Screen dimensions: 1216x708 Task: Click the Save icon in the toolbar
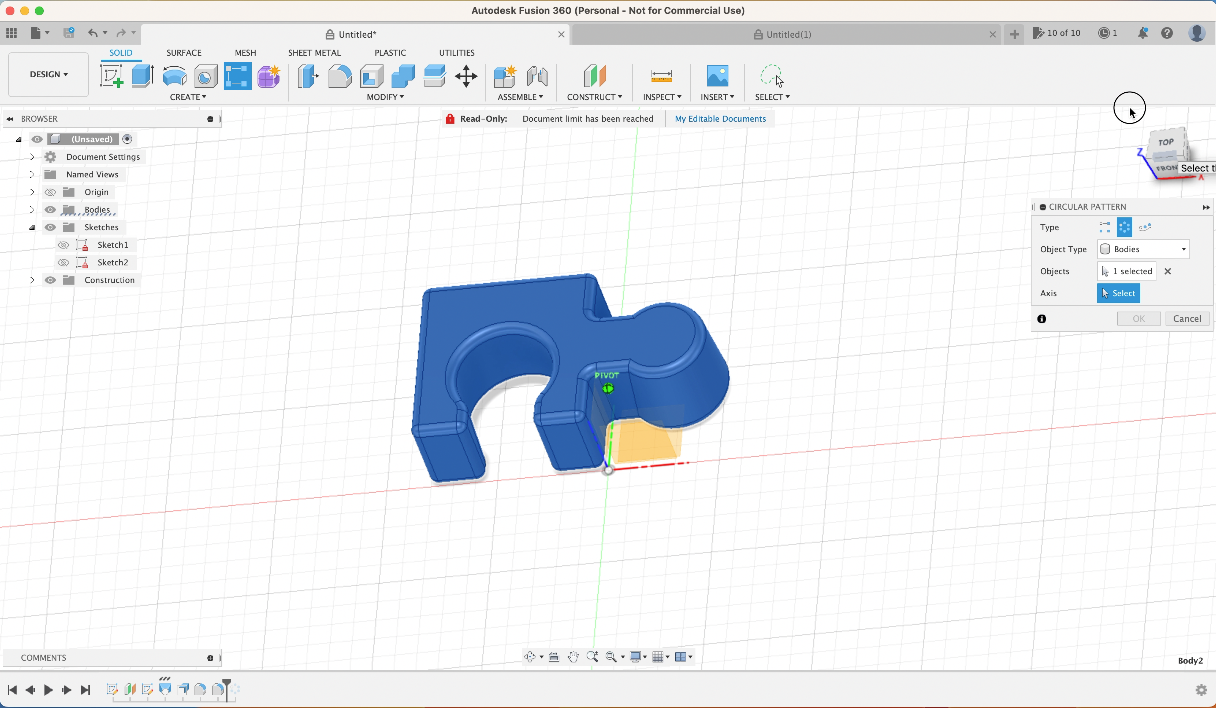coord(69,33)
